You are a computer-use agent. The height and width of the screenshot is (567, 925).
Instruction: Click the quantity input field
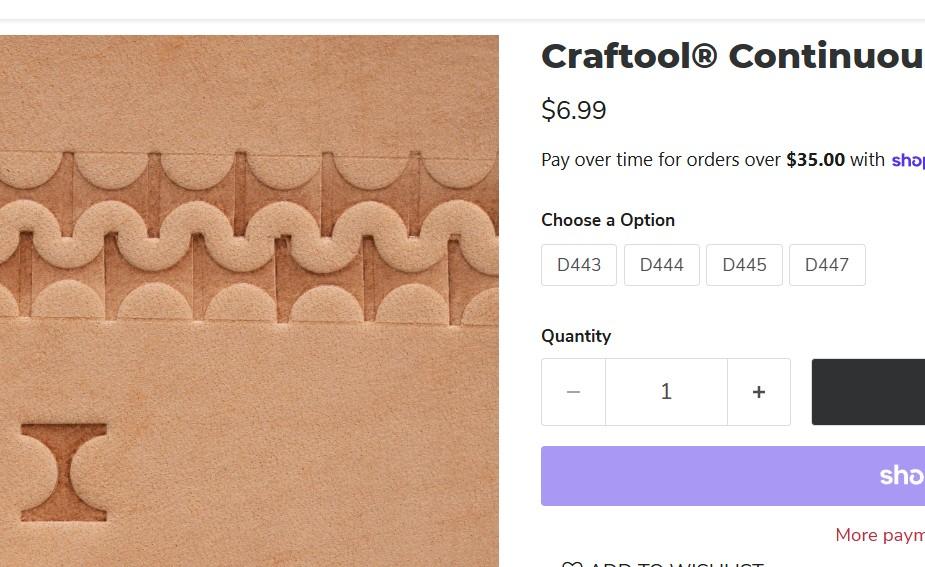click(666, 392)
